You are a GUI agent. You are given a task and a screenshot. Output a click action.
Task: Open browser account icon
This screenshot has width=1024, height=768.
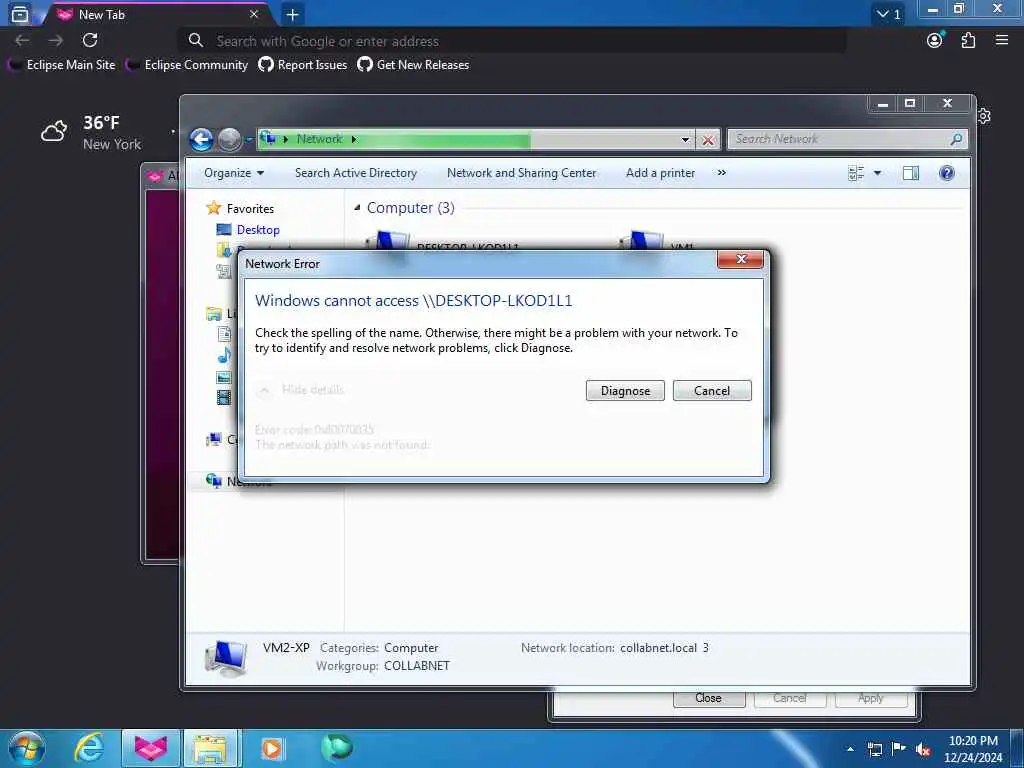click(x=935, y=40)
